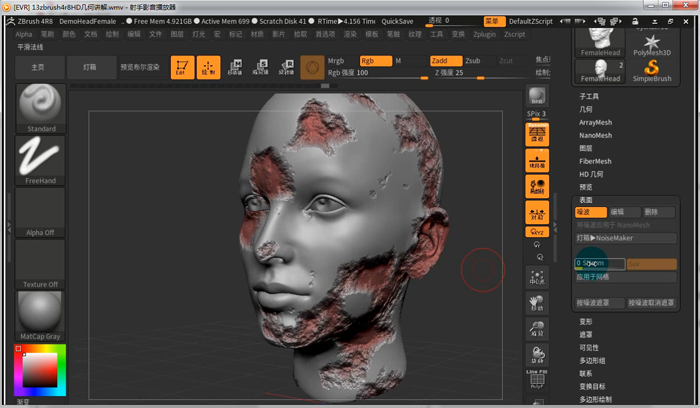The image size is (700, 408).
Task: Expand the NanoMesh section
Action: tap(596, 135)
